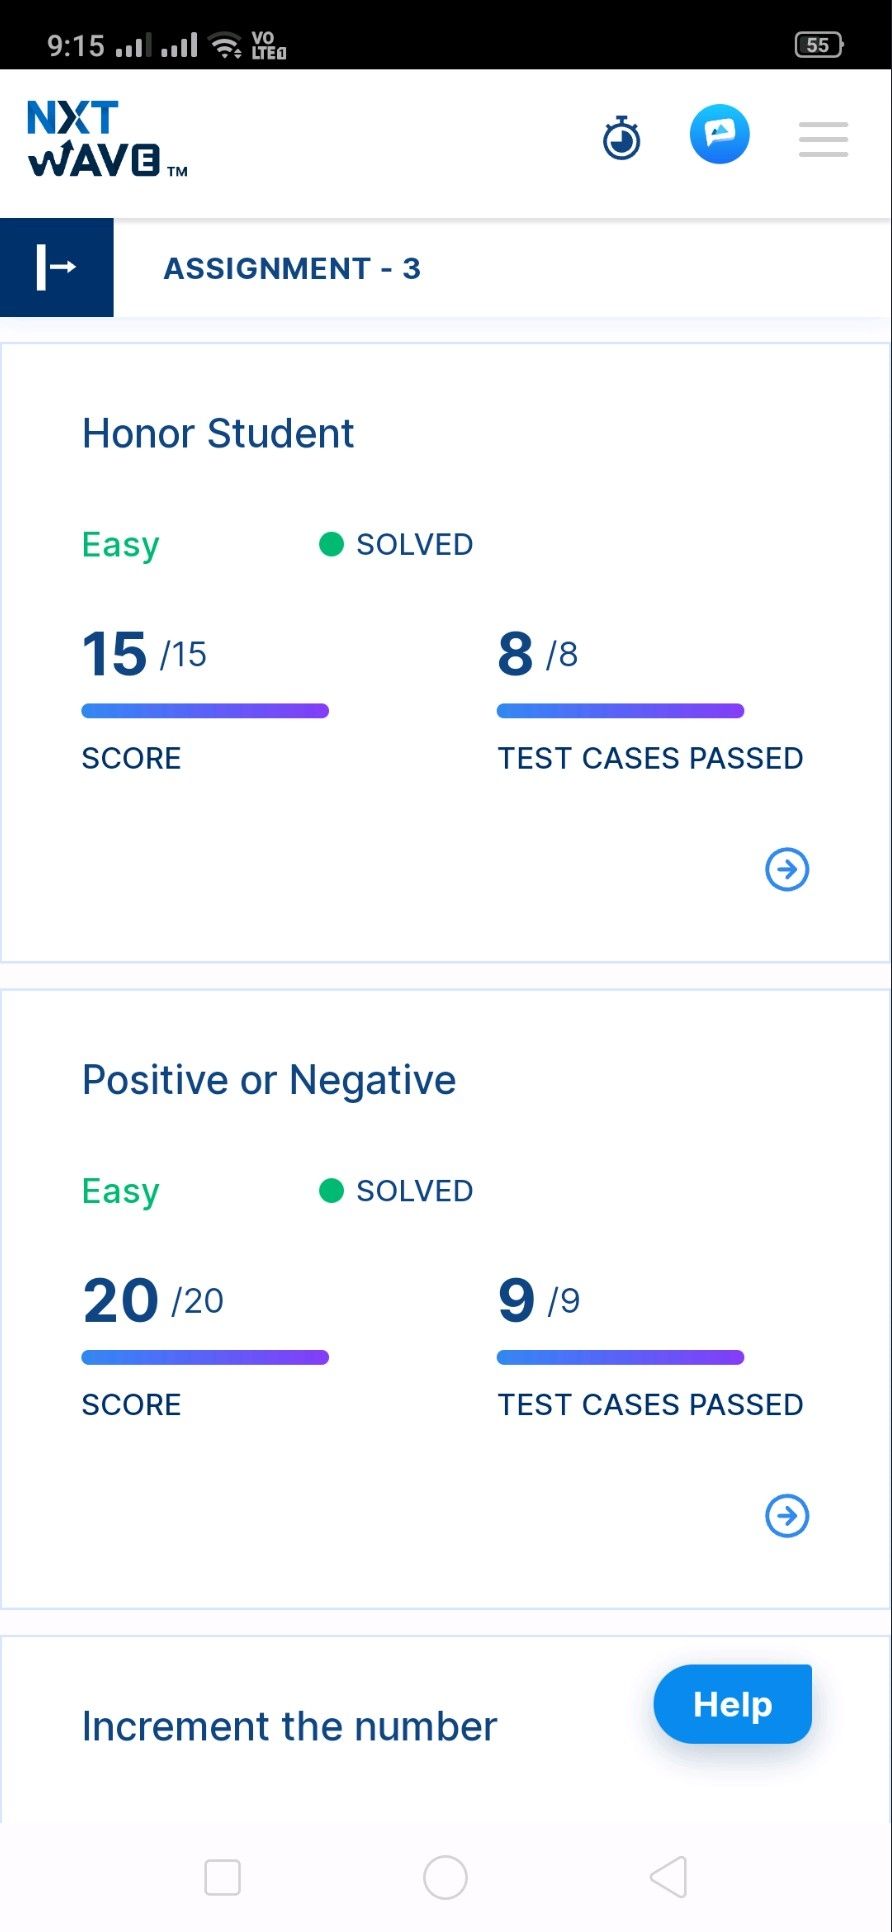The height and width of the screenshot is (1932, 892).
Task: Open Increment the number question
Action: (289, 1727)
